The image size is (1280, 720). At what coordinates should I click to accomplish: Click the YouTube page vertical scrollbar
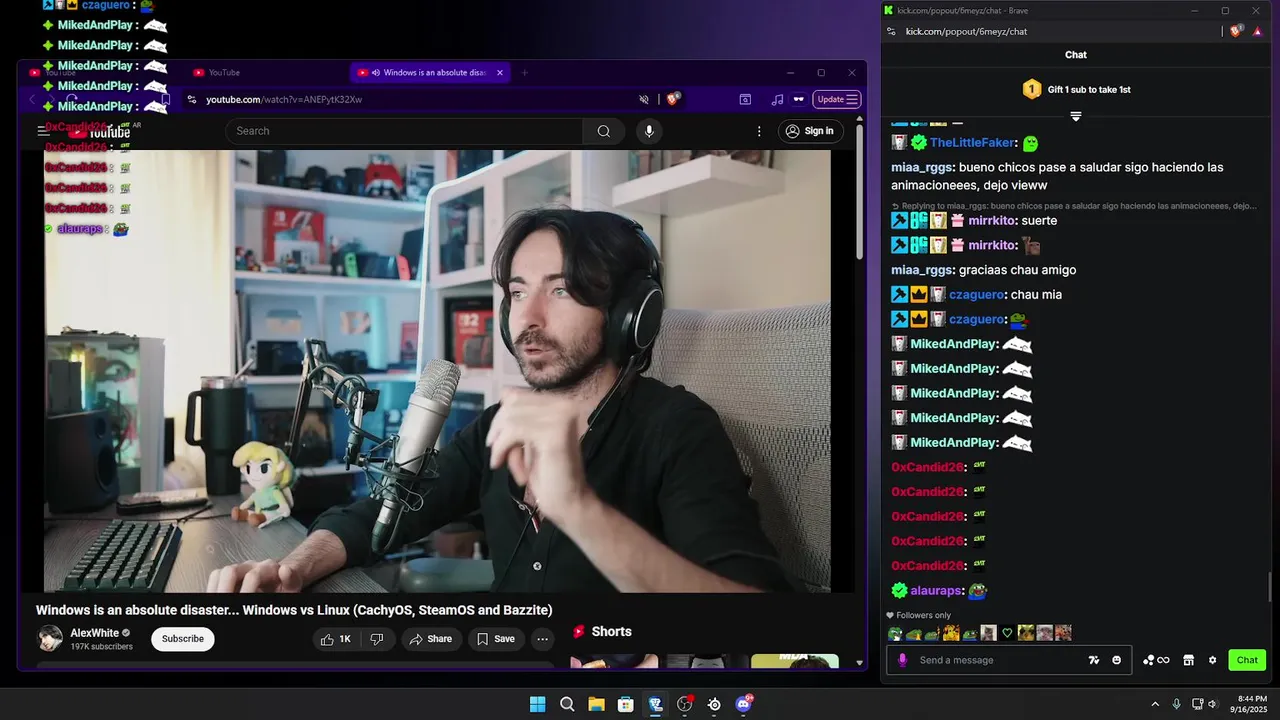(859, 190)
